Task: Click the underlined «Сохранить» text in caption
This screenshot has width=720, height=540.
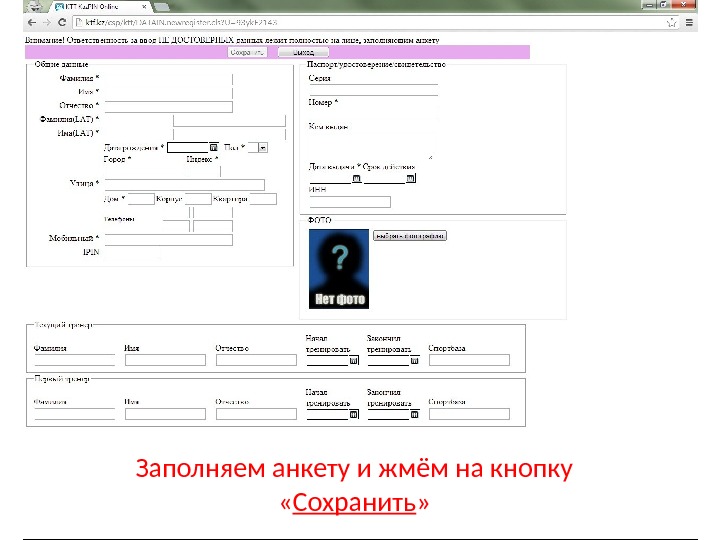Action: pos(354,502)
